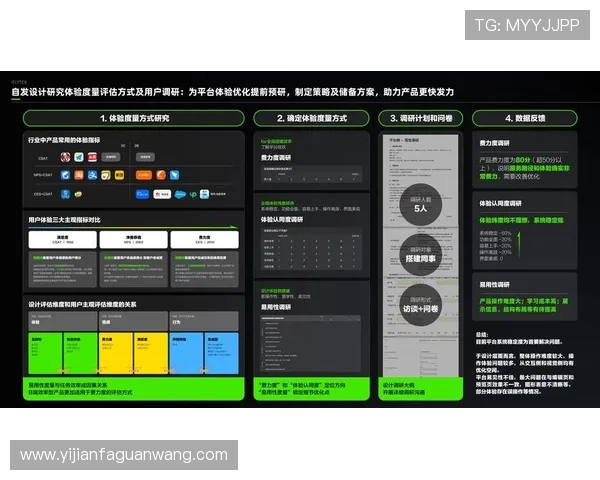Click the white Huawei logo in CES-CSAT row
Image resolution: width=600 pixels, height=480 pixels.
pos(162,194)
